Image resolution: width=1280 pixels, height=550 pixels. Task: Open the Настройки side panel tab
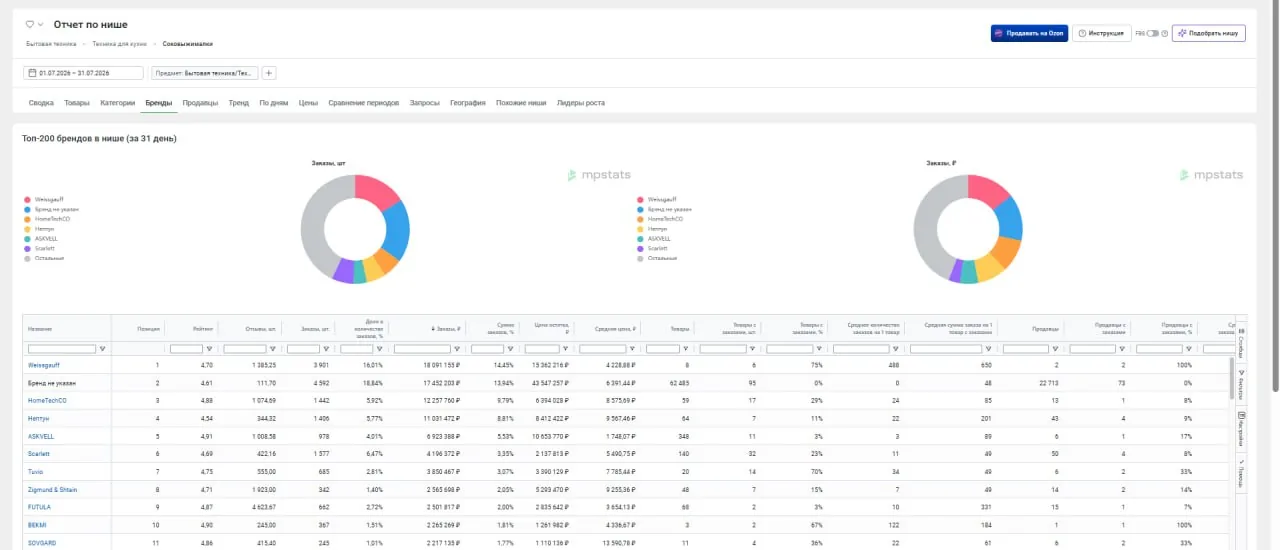pos(1241,427)
